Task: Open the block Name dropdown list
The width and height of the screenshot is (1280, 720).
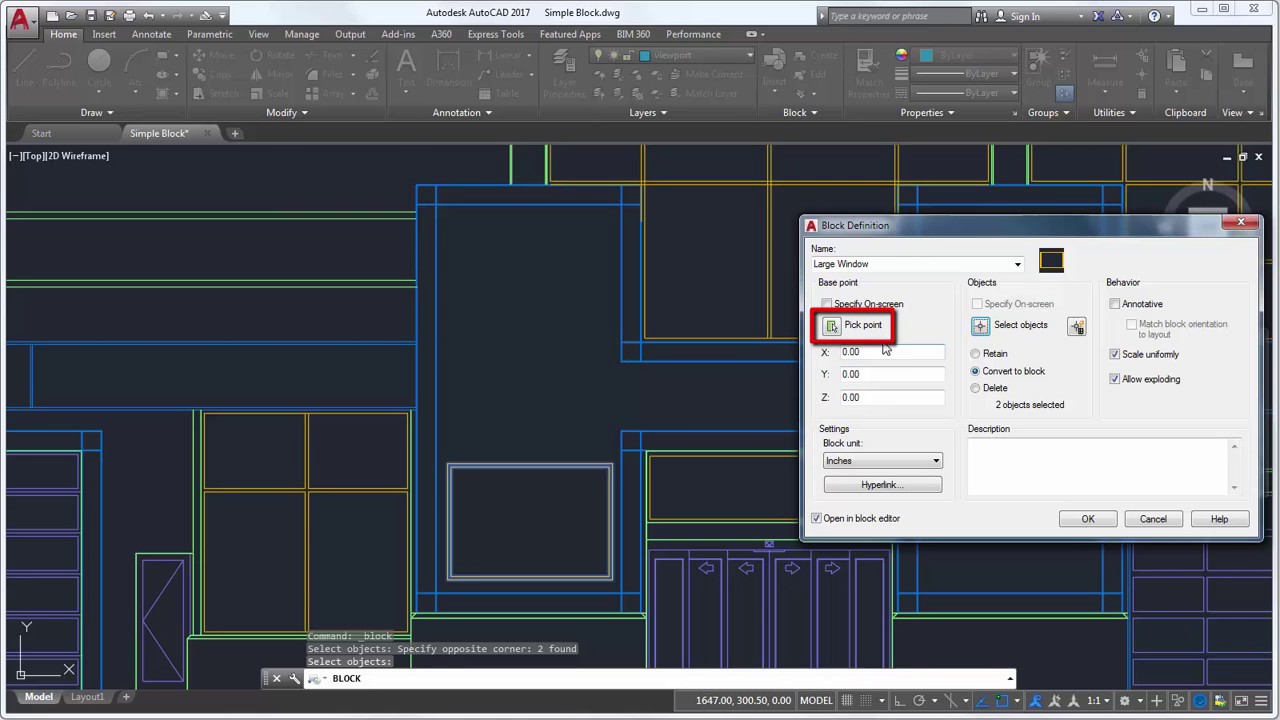Action: [x=1018, y=264]
